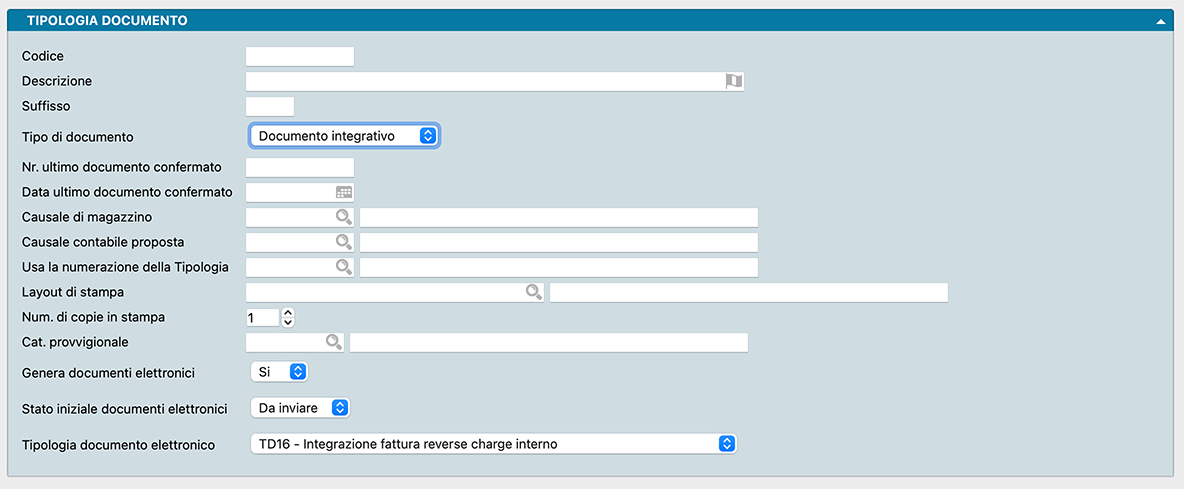Screen dimensions: 1184x489
Task: Adjust the Num. di copie in stampa stepper
Action: (288, 317)
